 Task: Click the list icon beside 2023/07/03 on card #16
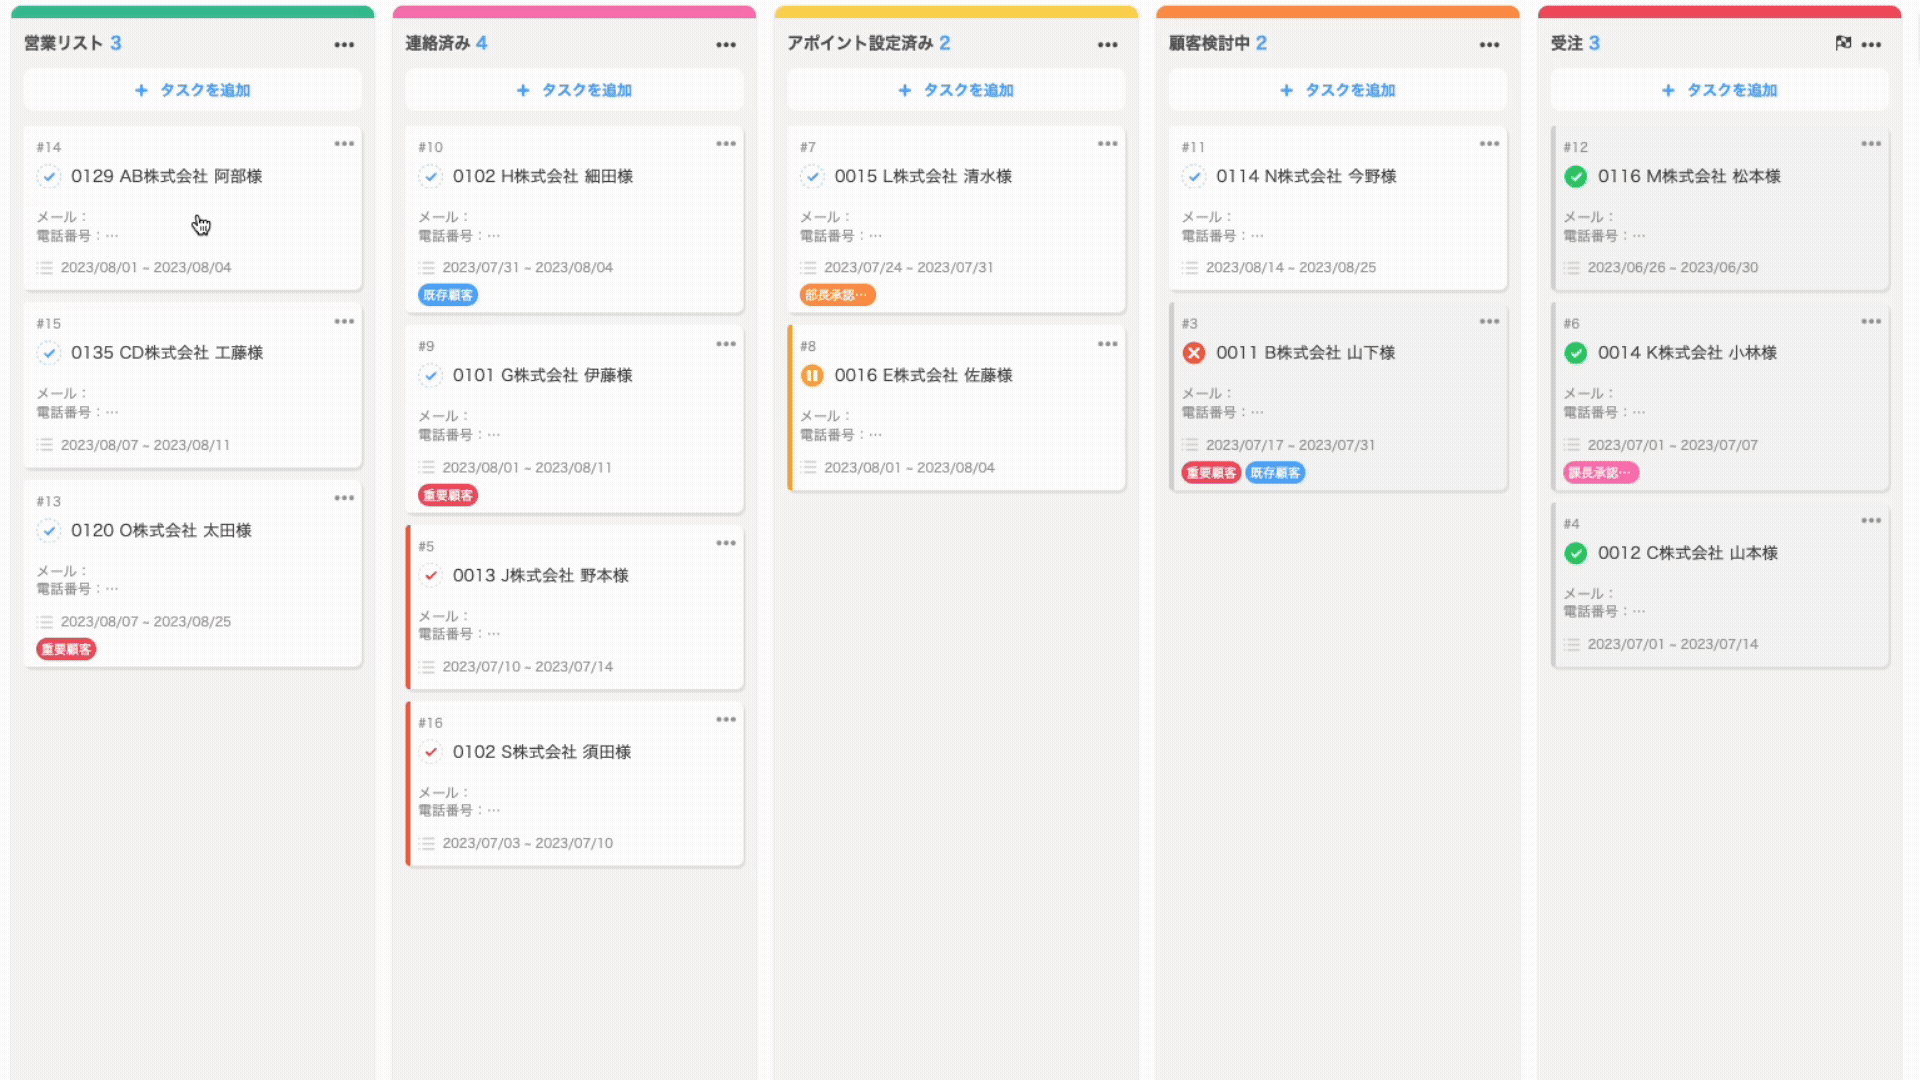[427, 843]
